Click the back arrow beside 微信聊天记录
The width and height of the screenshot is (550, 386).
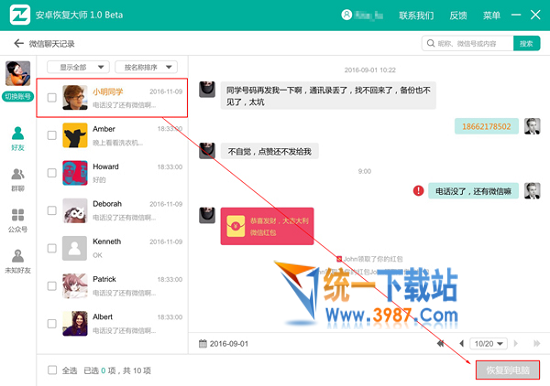19,43
